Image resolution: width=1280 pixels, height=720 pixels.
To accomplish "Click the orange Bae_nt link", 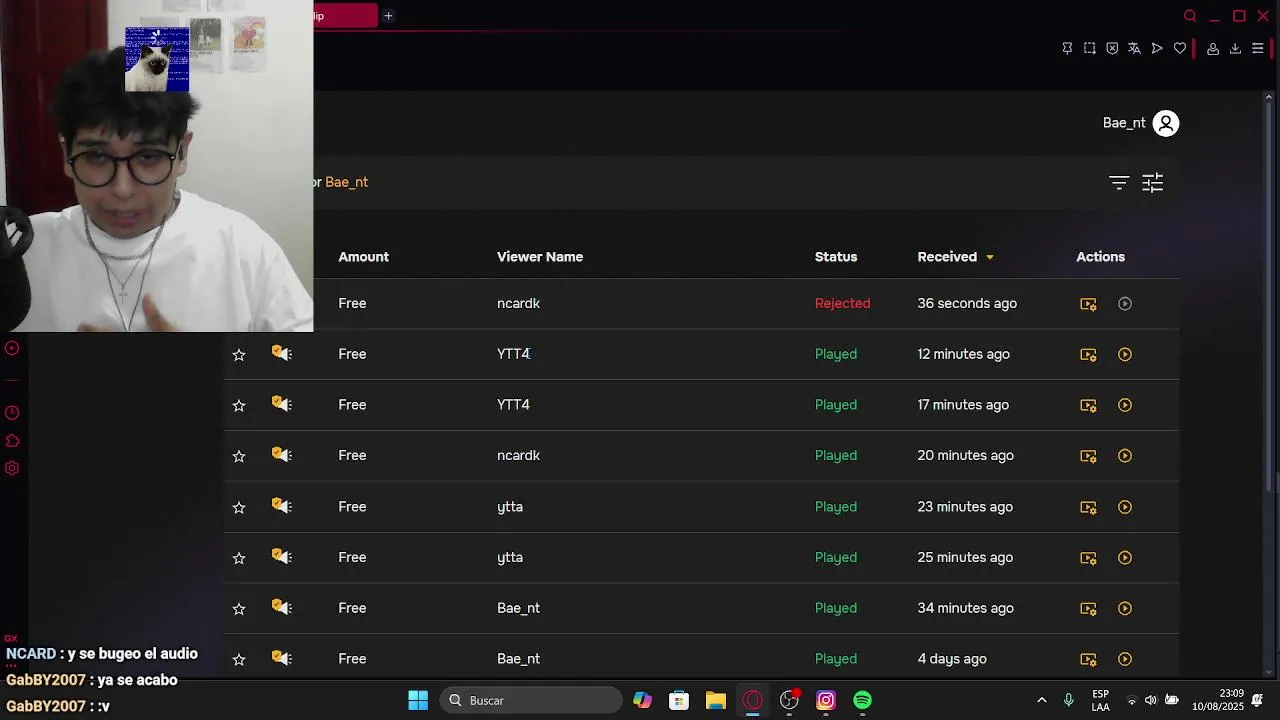I will (x=346, y=182).
